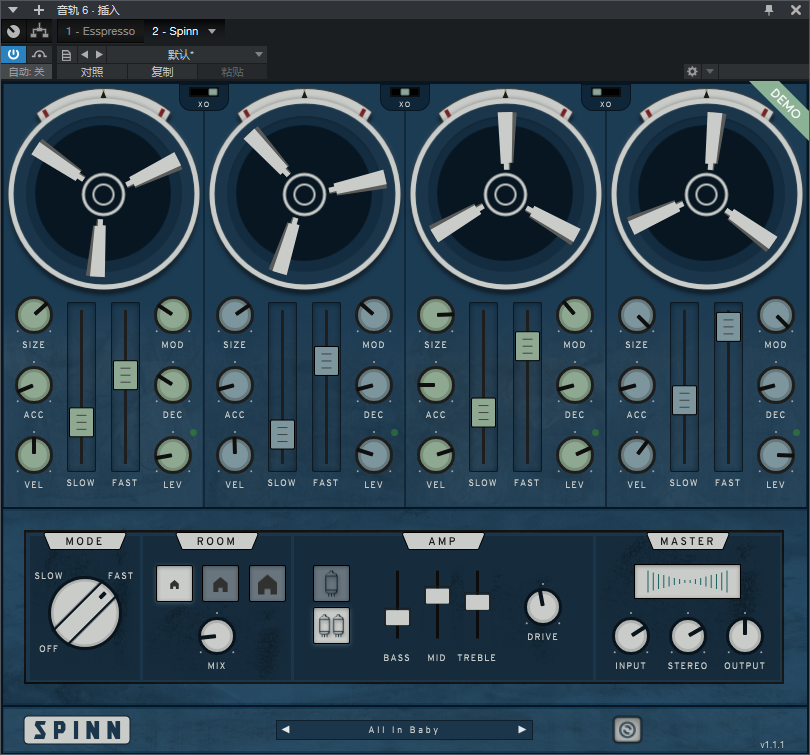Click the master stereo width display
The width and height of the screenshot is (810, 755).
point(687,581)
